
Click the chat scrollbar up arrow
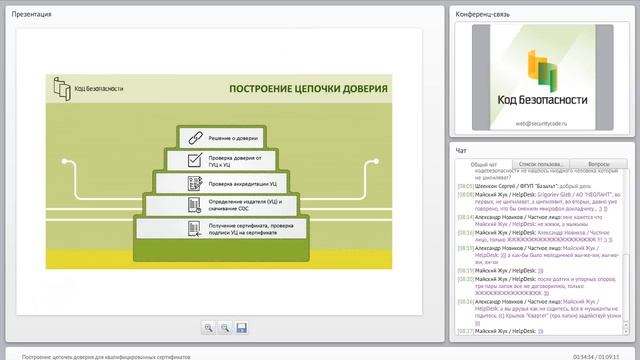click(626, 325)
